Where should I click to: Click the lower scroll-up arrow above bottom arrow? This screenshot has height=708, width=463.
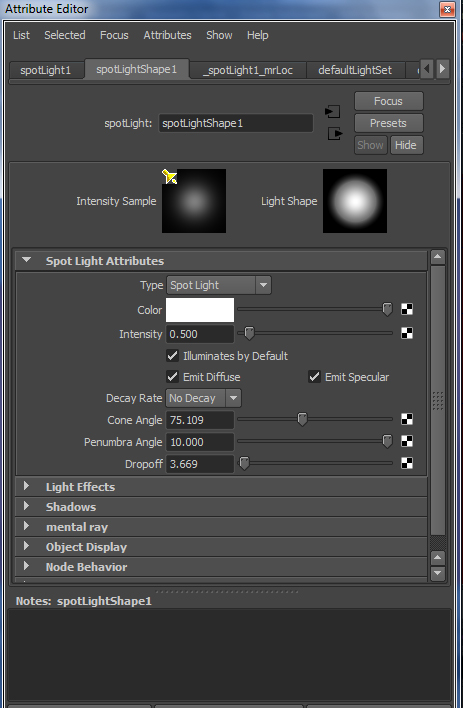(x=437, y=558)
